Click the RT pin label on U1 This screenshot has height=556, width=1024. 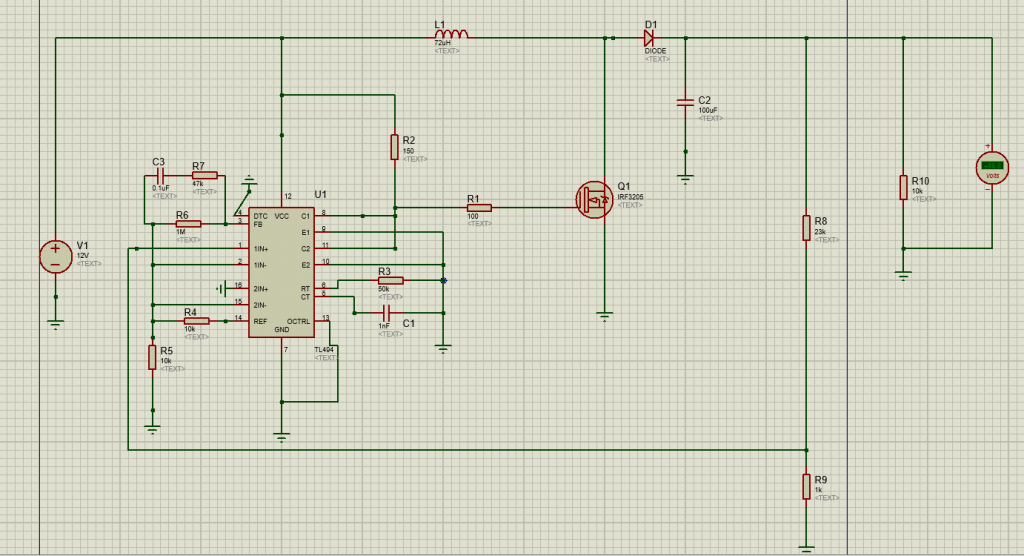point(306,289)
